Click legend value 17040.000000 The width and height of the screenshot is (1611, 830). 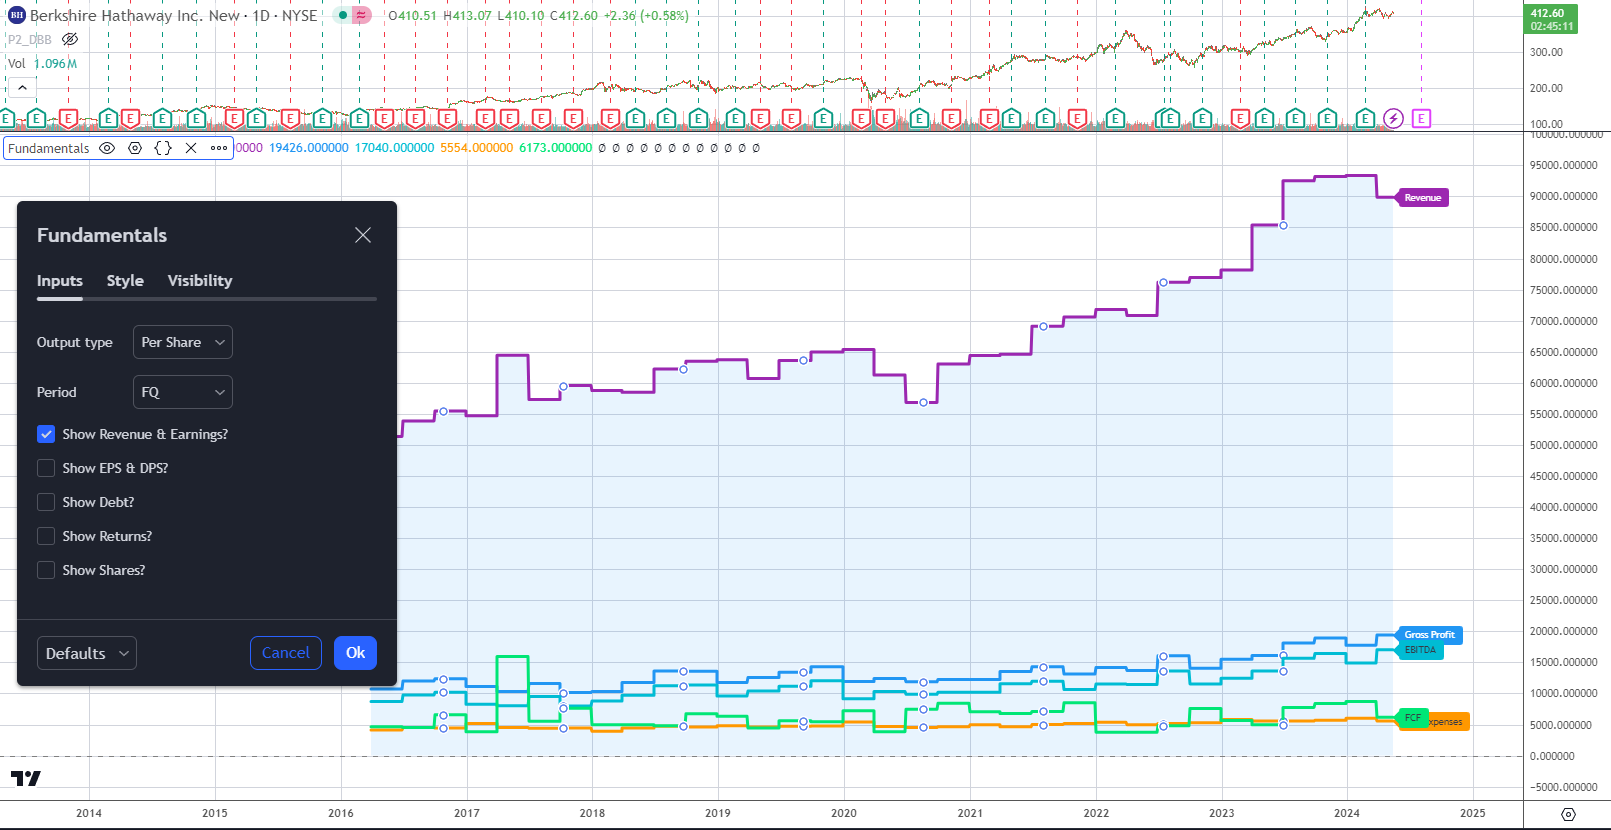[x=395, y=148]
